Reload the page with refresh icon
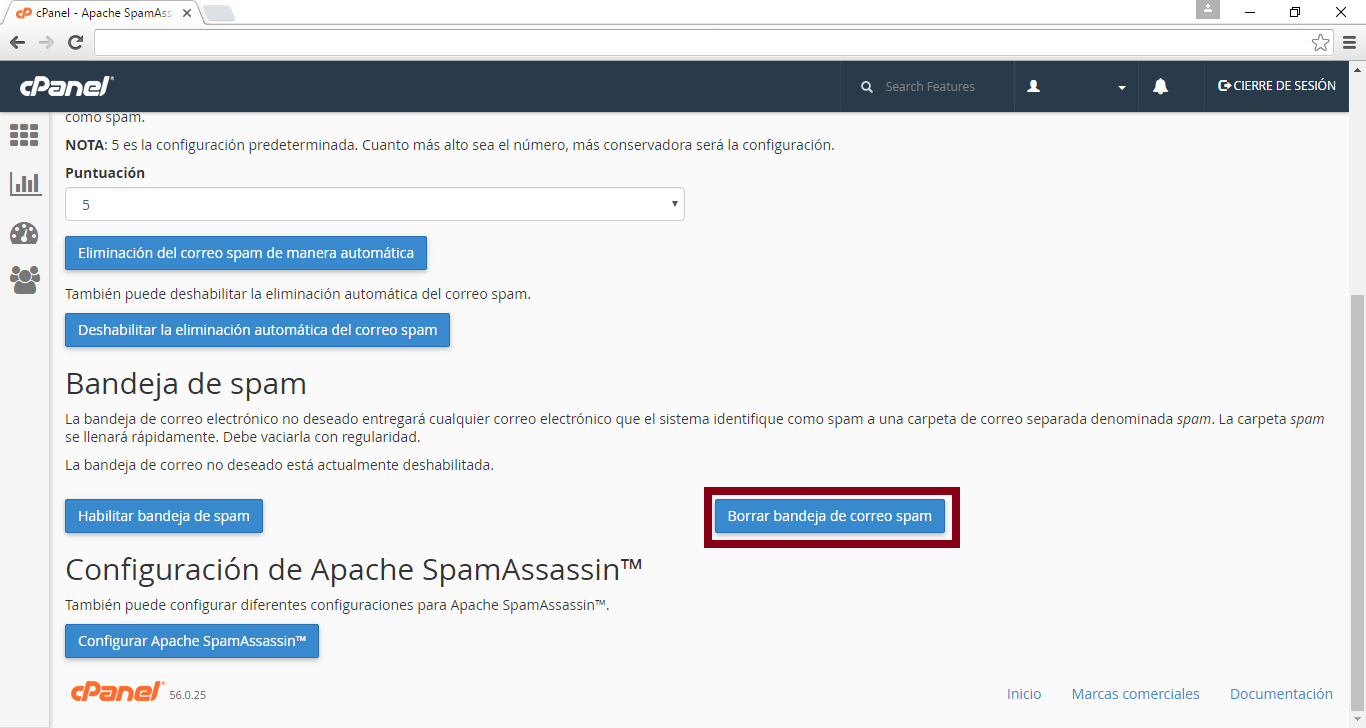Viewport: 1366px width, 728px height. (75, 42)
